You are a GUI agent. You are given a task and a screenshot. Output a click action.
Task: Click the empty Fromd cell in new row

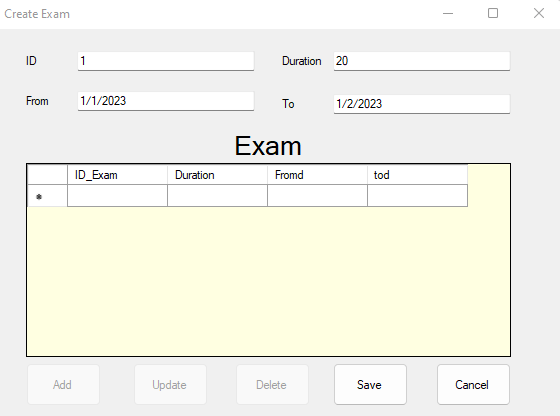tap(318, 196)
